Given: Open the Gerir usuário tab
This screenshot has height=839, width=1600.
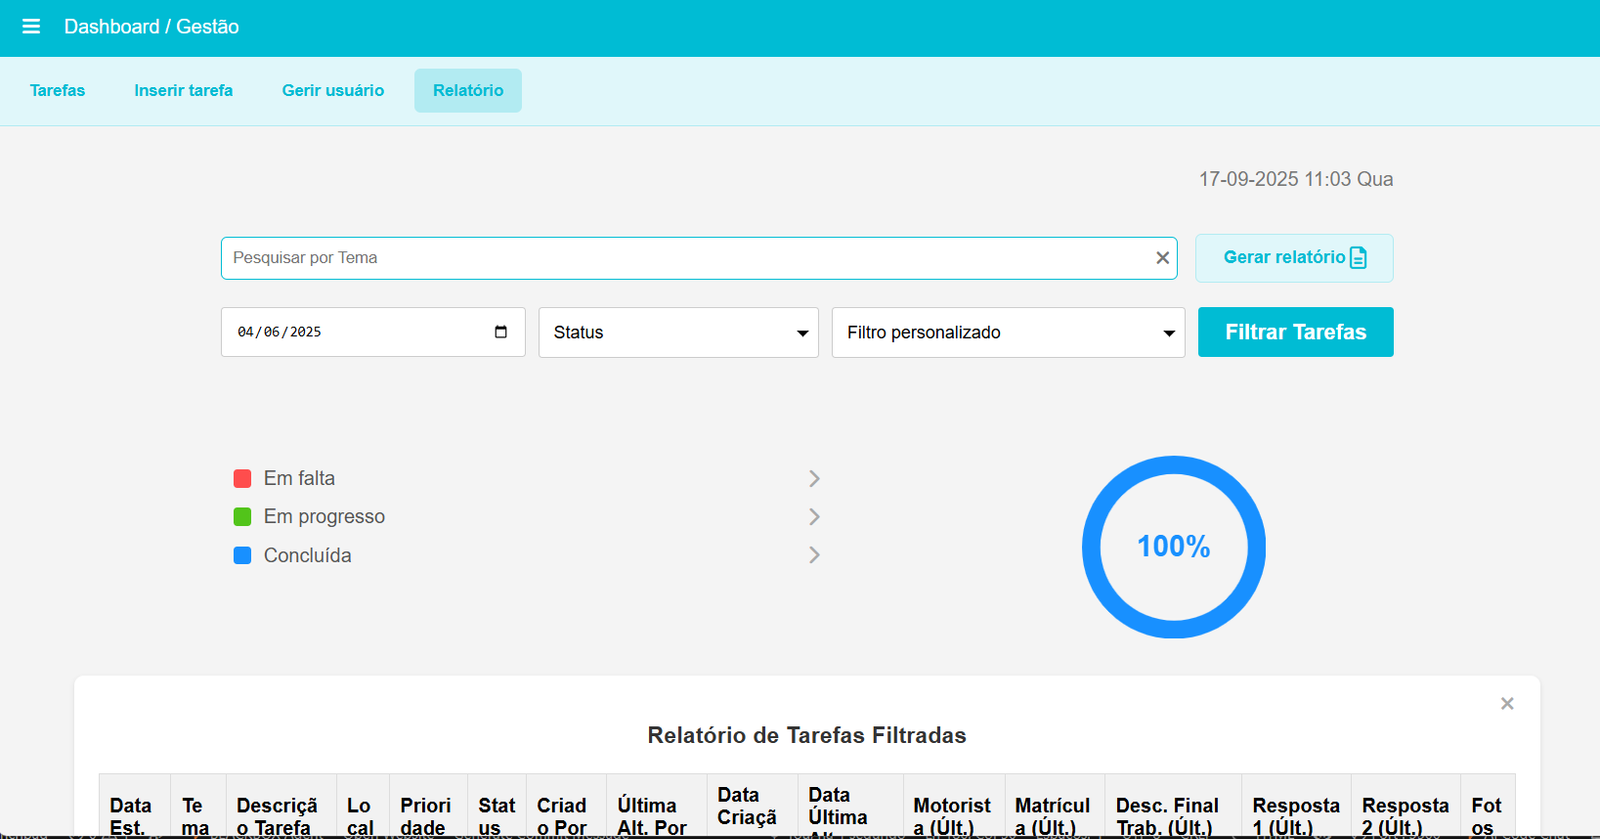Looking at the screenshot, I should [333, 91].
